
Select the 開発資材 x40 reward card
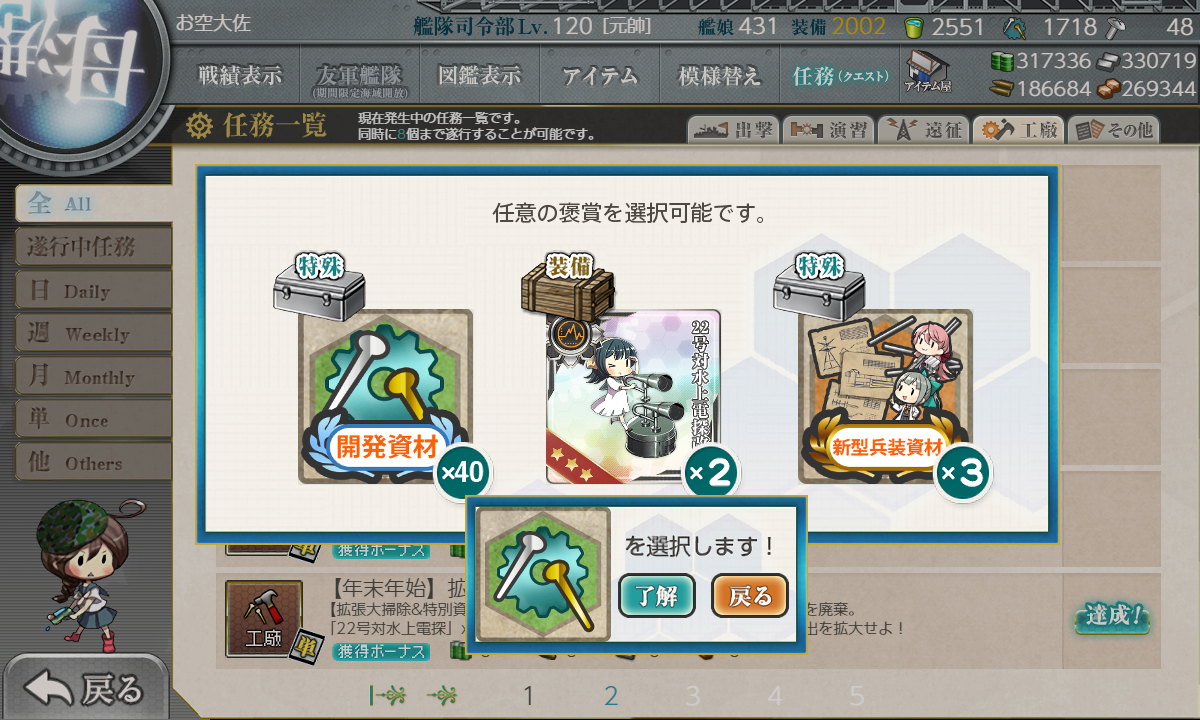coord(385,397)
